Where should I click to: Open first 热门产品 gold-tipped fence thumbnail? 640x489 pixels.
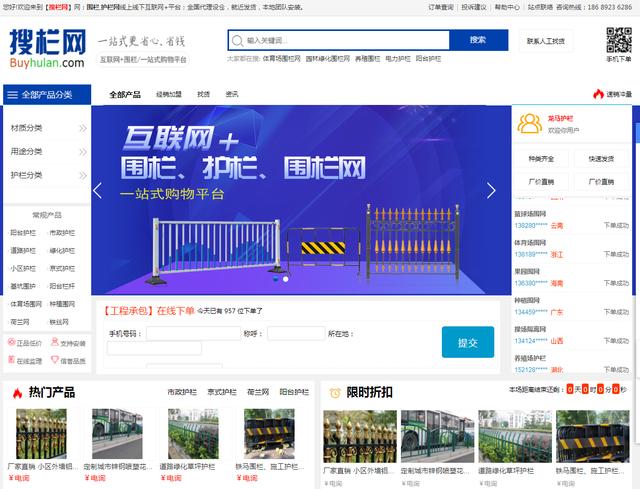(x=41, y=434)
